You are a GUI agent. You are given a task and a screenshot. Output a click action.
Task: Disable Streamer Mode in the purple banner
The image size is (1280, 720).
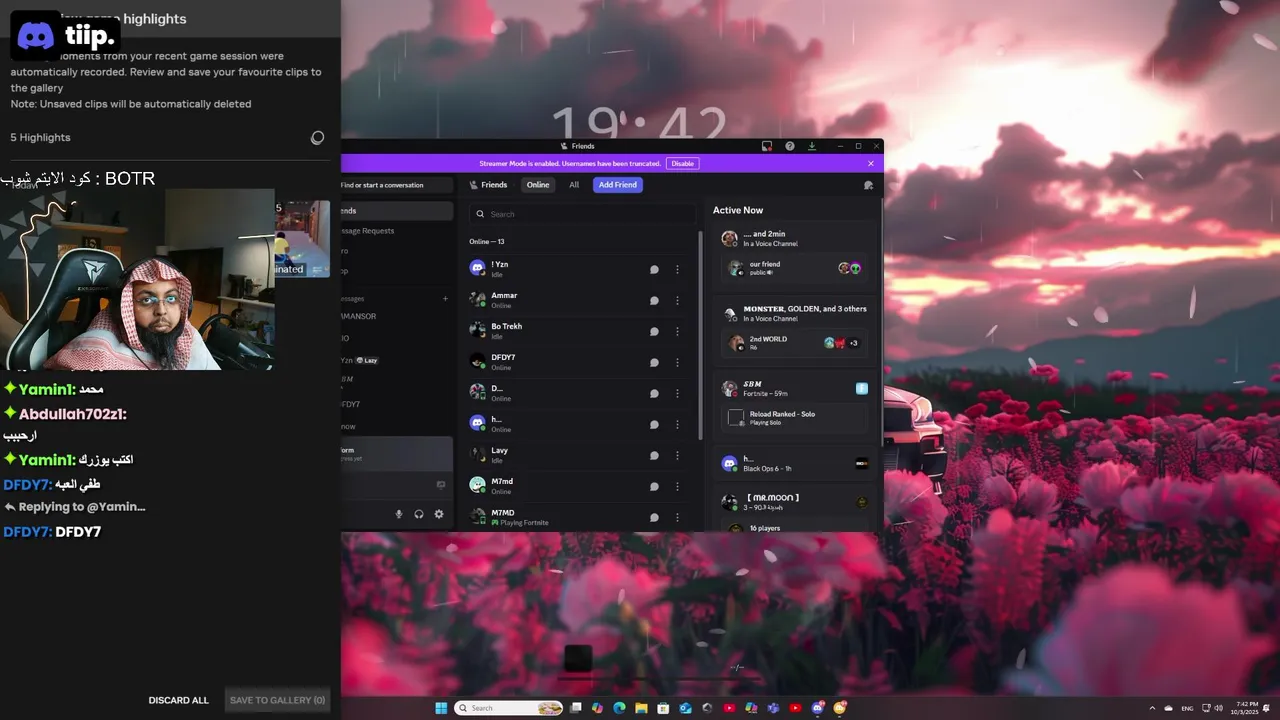(x=682, y=163)
